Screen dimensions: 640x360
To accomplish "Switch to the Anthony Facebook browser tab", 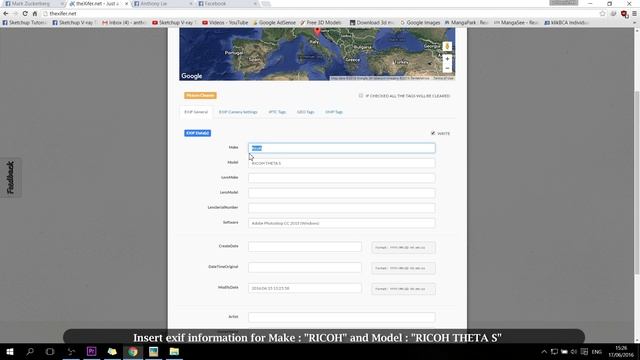I will click(x=161, y=4).
